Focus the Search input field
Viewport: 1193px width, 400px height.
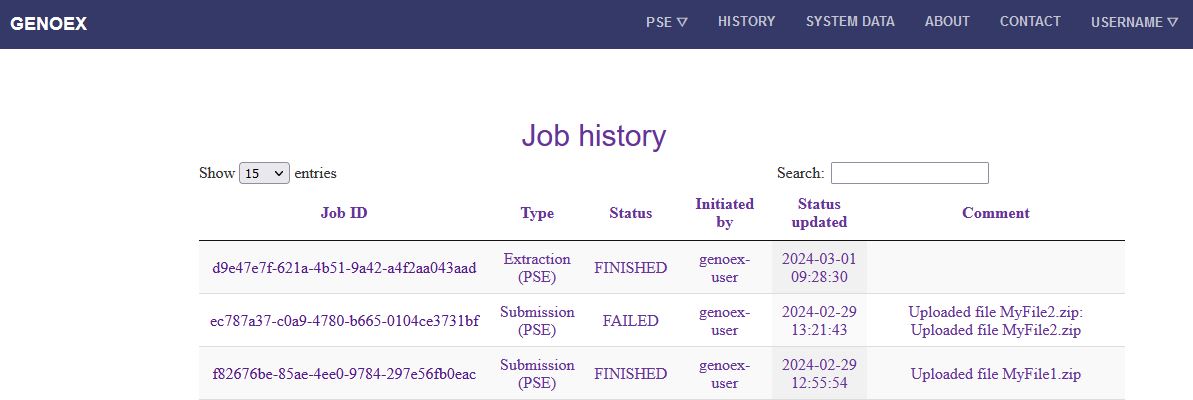909,173
